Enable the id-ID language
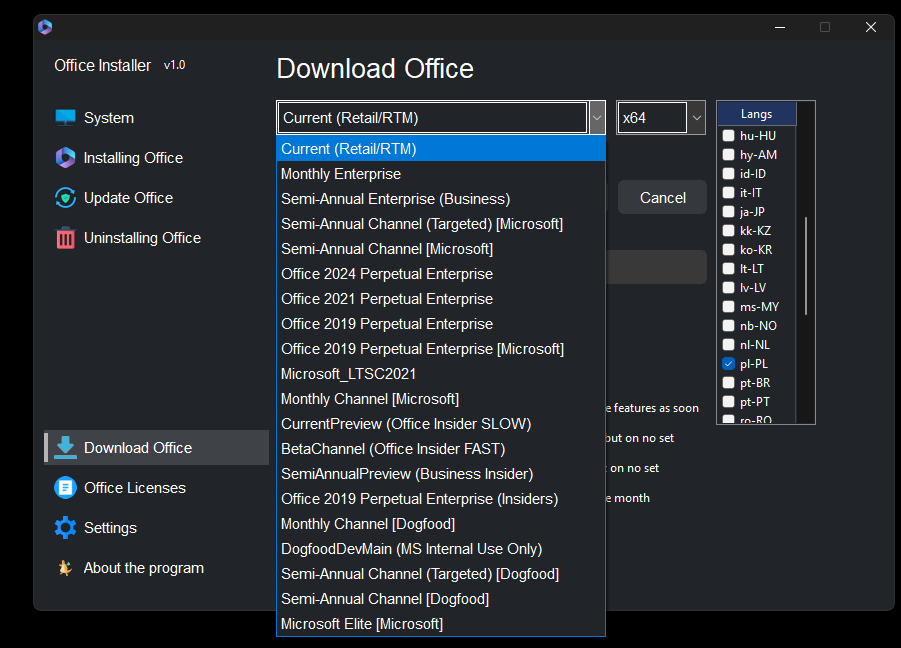The image size is (901, 648). point(729,173)
